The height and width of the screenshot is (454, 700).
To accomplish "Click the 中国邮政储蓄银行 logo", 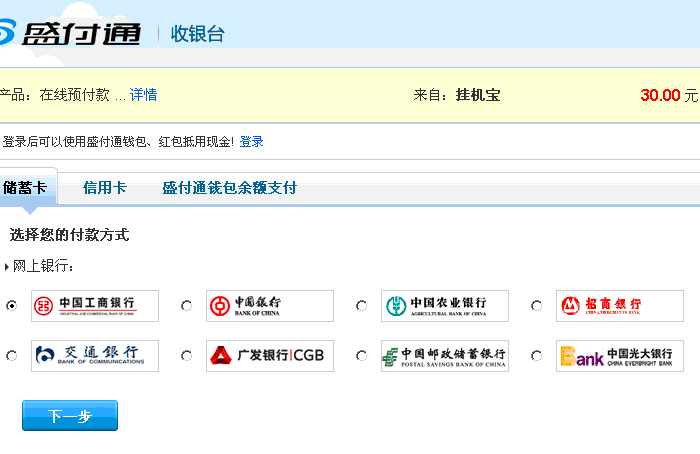I will pos(445,356).
